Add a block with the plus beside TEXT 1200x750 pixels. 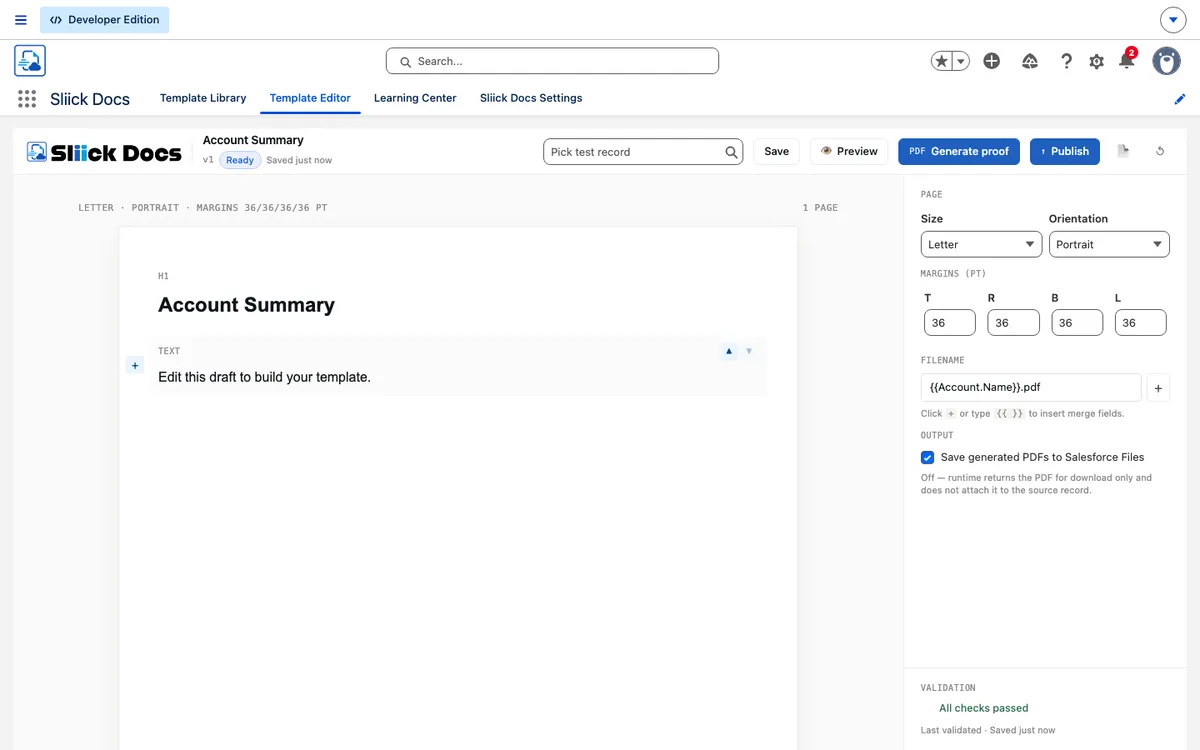[135, 366]
